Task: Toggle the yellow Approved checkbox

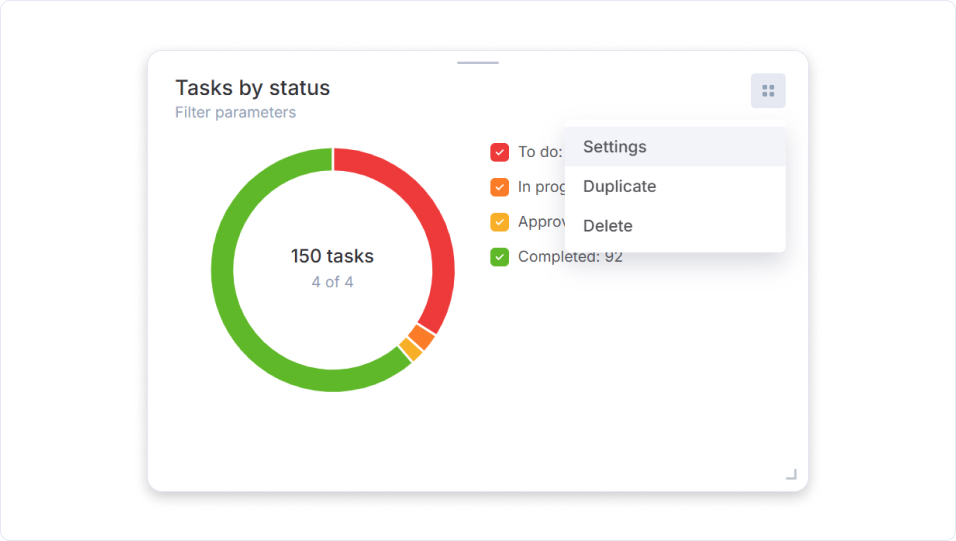Action: 500,222
